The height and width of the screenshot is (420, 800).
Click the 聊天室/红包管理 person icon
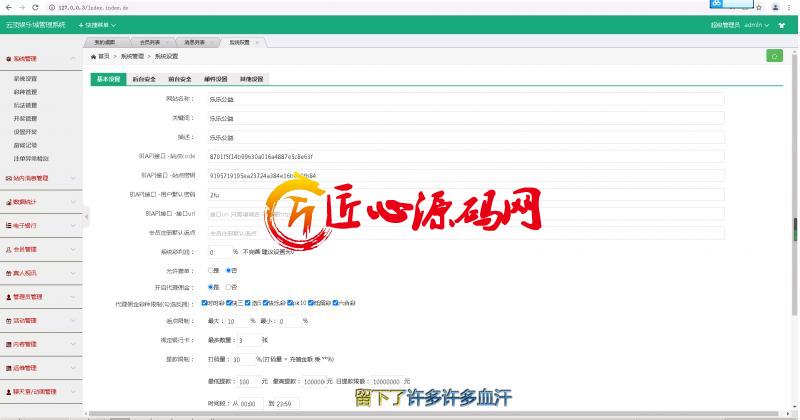tap(9, 392)
